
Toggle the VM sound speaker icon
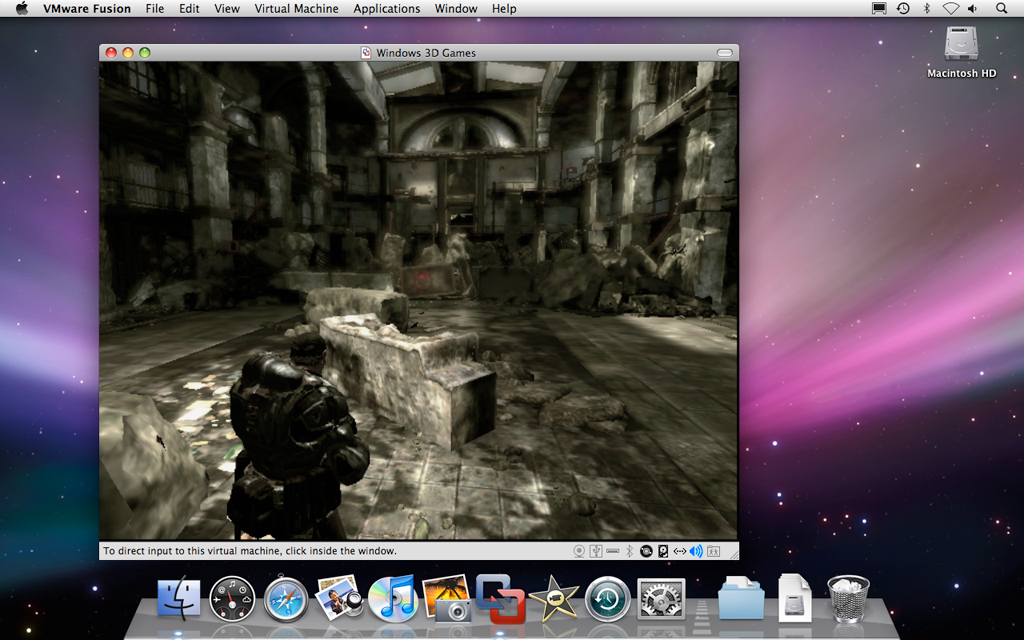click(x=696, y=551)
